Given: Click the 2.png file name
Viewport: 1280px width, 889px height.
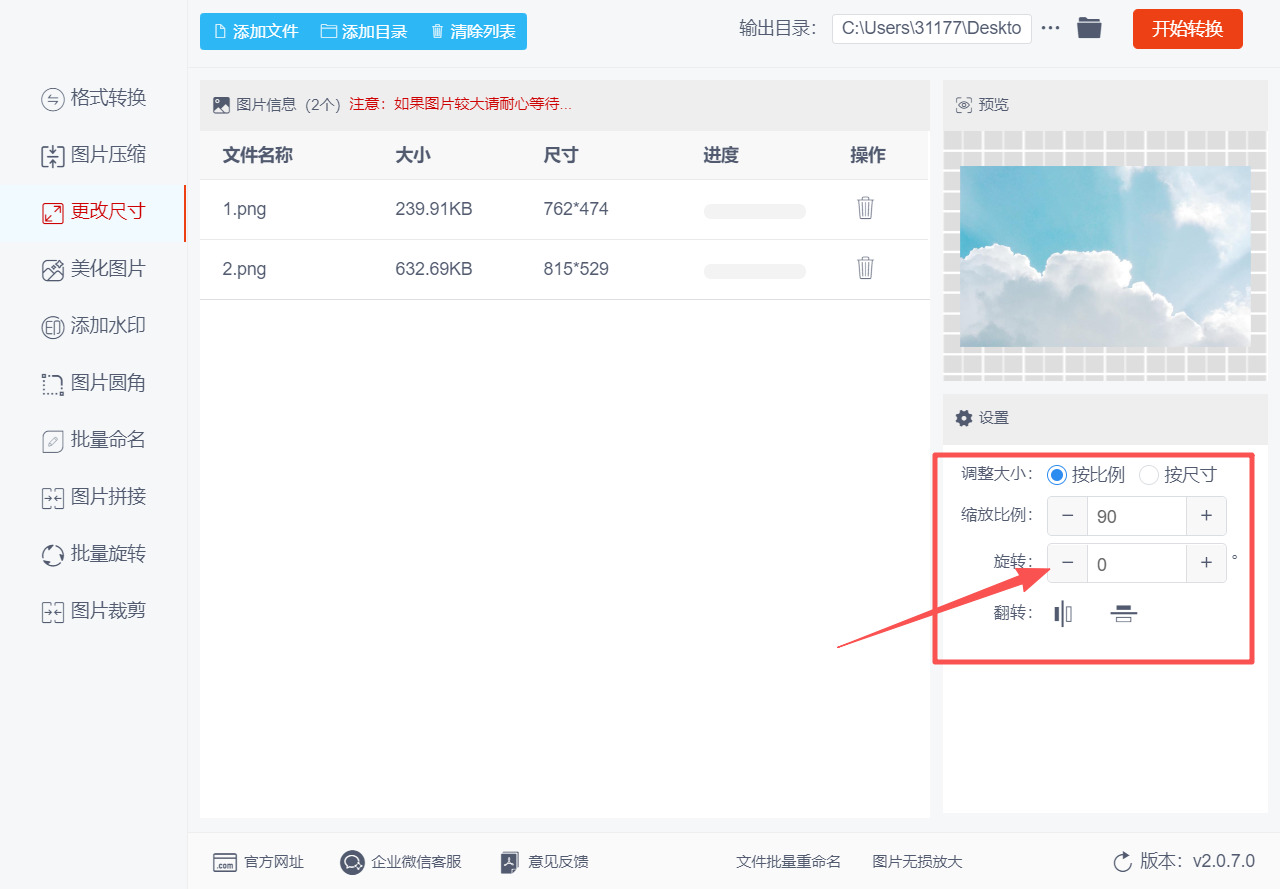Looking at the screenshot, I should pos(244,269).
